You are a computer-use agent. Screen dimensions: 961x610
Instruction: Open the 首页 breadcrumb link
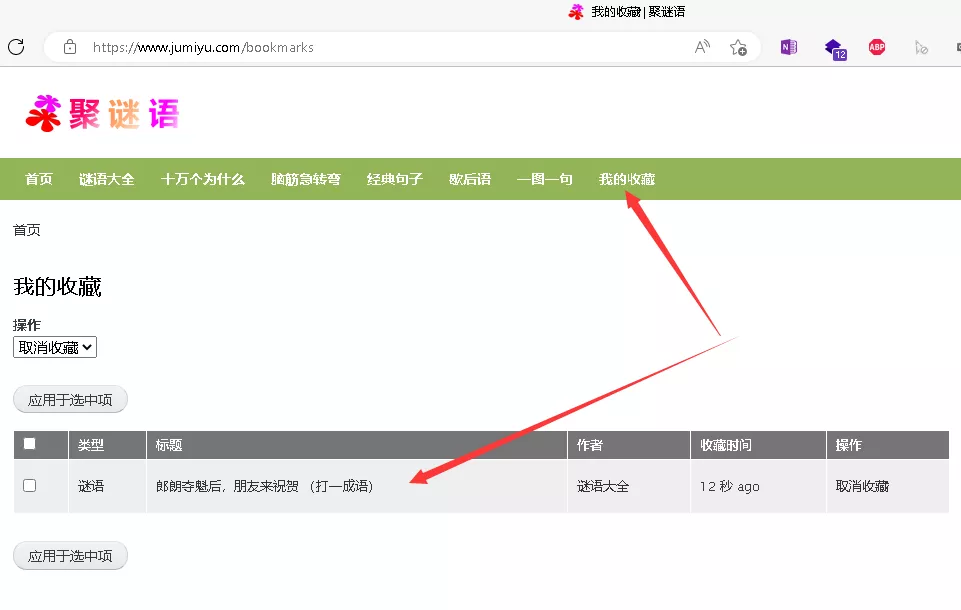tap(27, 230)
